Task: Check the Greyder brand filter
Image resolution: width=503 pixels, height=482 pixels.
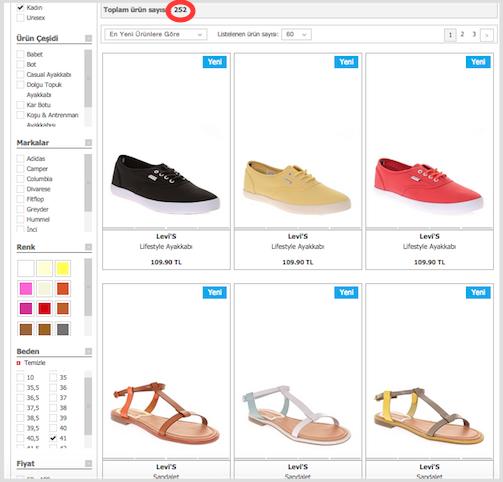Action: (x=20, y=209)
